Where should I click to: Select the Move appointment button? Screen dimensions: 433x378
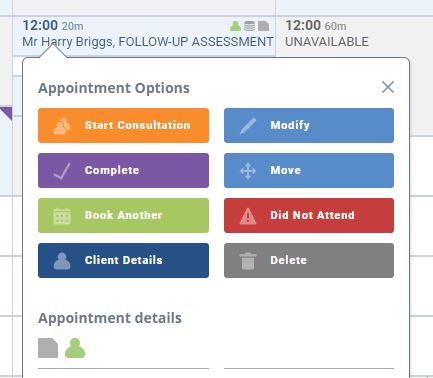(309, 170)
